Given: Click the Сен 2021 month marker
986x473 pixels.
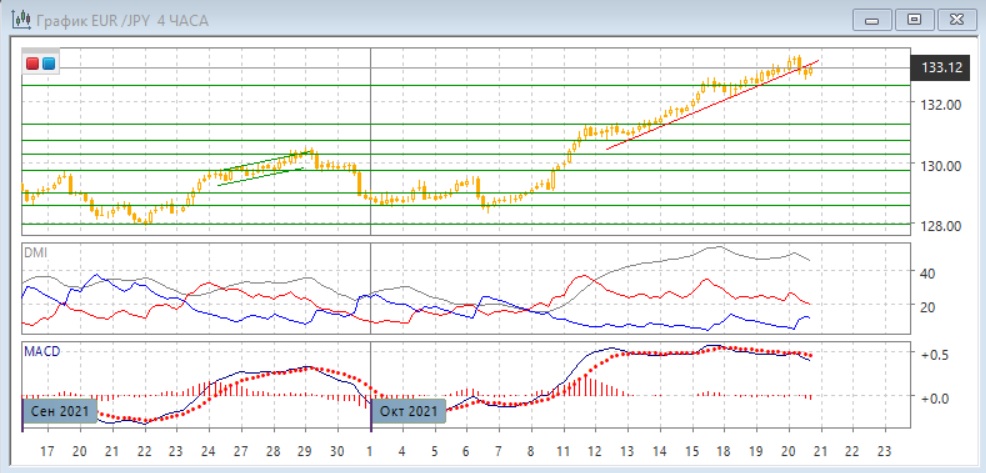Looking at the screenshot, I should [x=59, y=410].
